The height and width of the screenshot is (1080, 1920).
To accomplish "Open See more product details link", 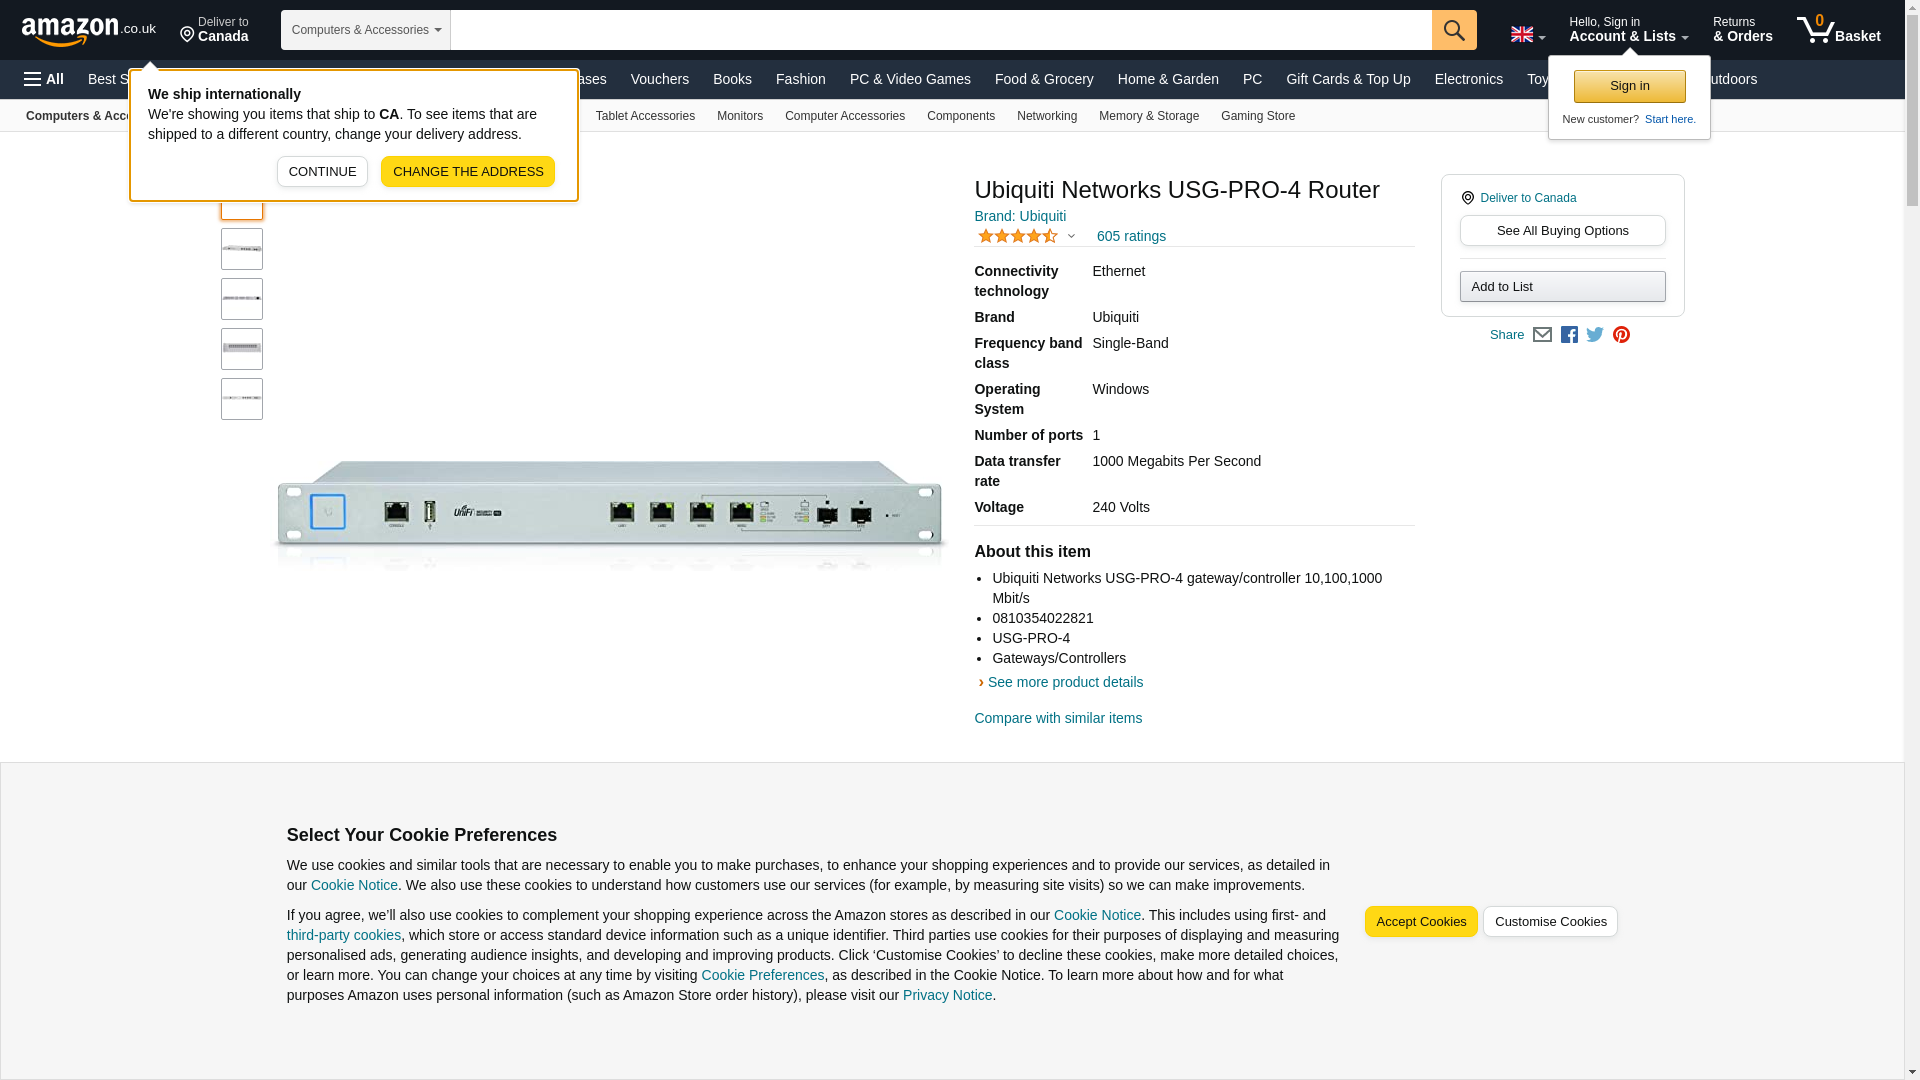I will [1064, 682].
